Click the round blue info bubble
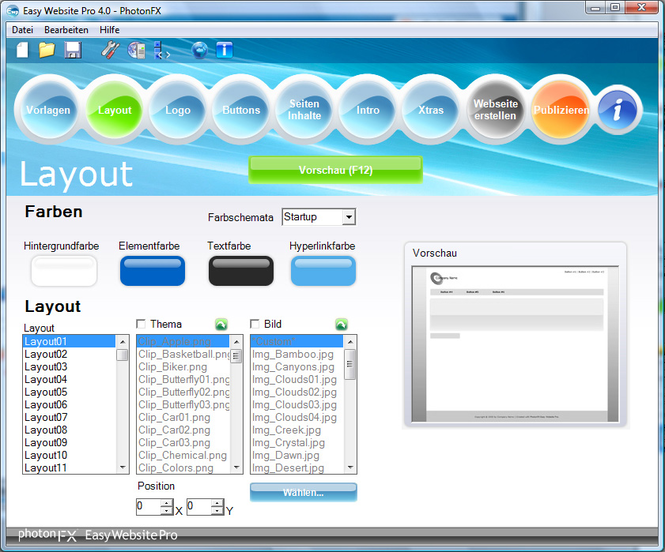This screenshot has height=552, width=665. pyautogui.click(x=618, y=110)
